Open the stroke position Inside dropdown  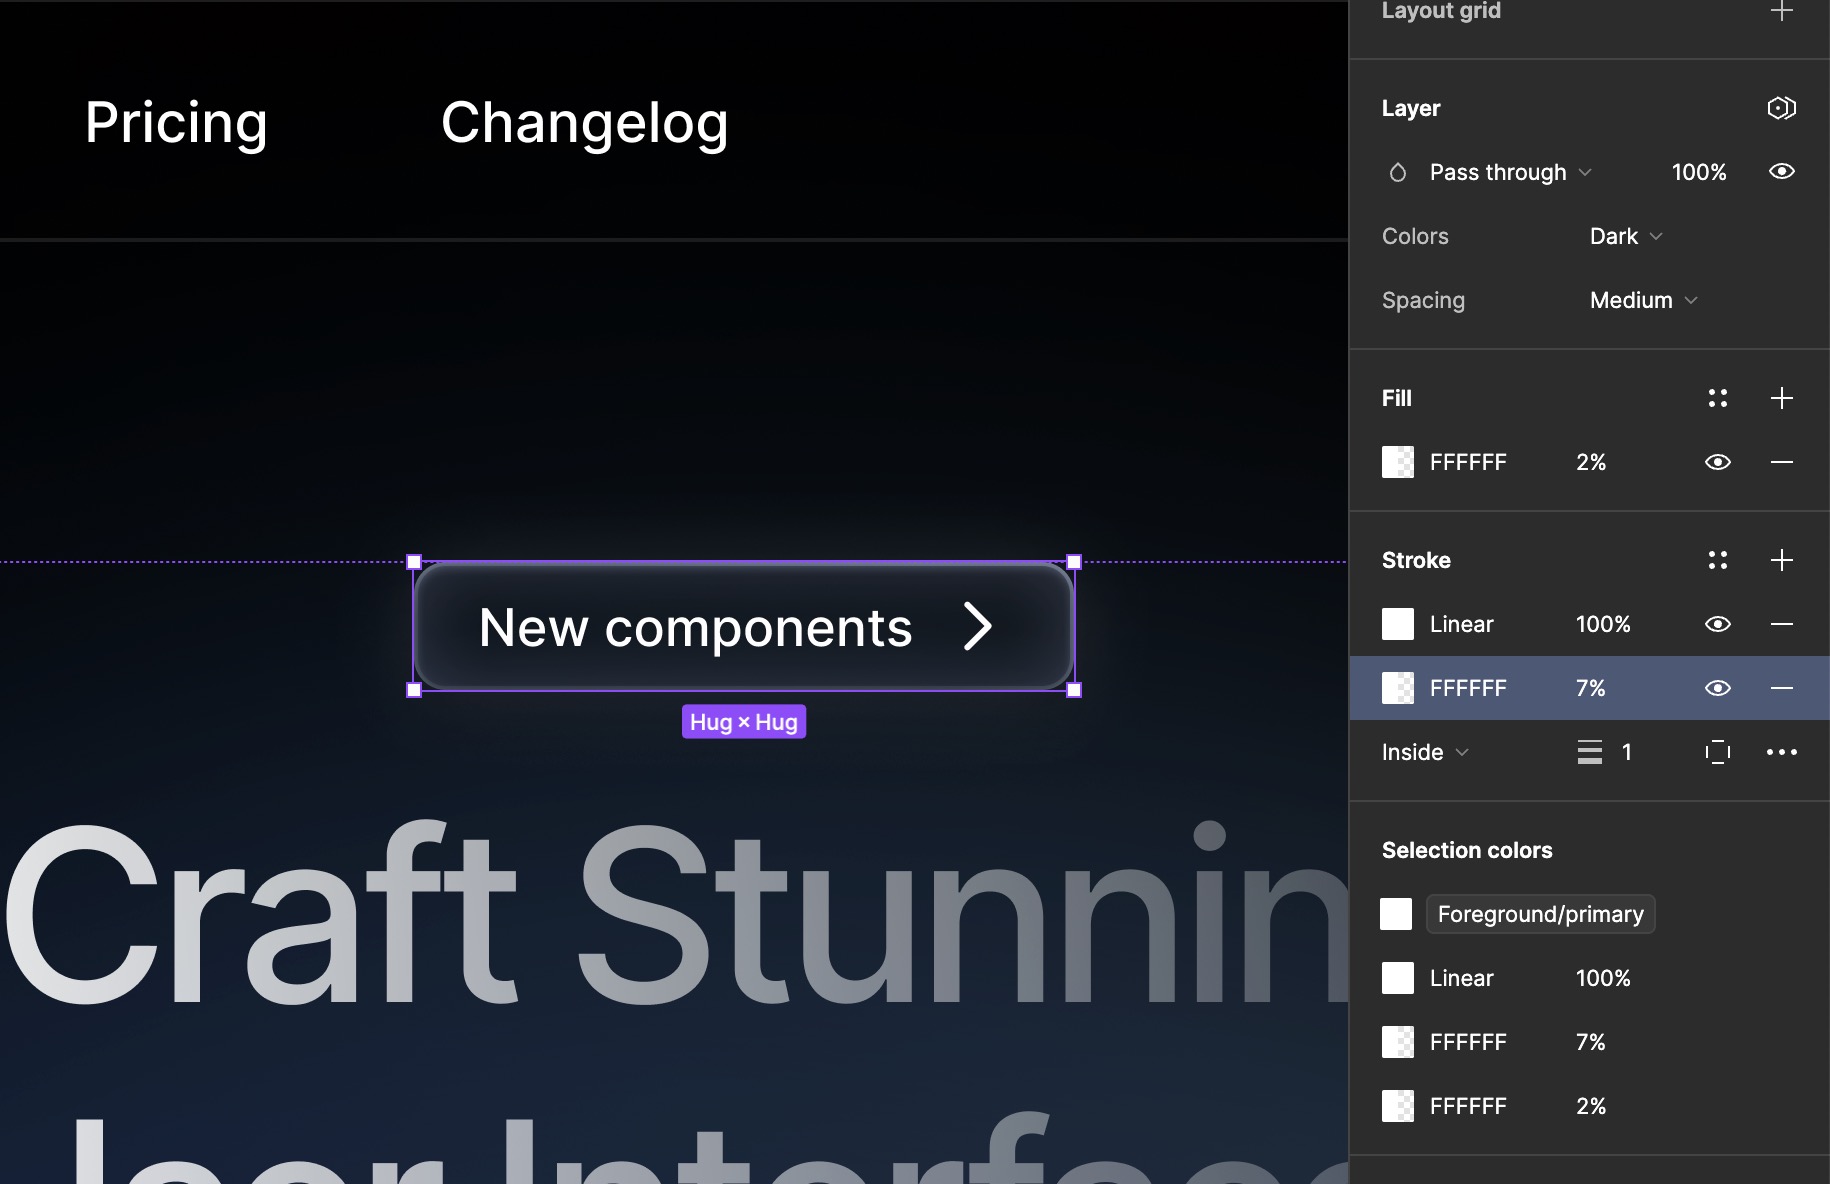pos(1423,752)
